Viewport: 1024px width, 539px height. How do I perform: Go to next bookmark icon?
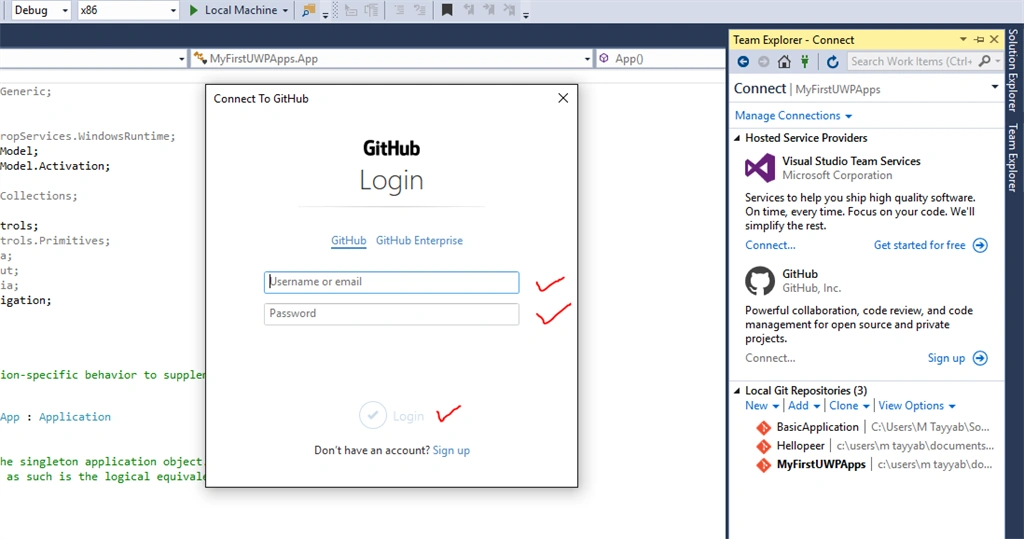(488, 10)
